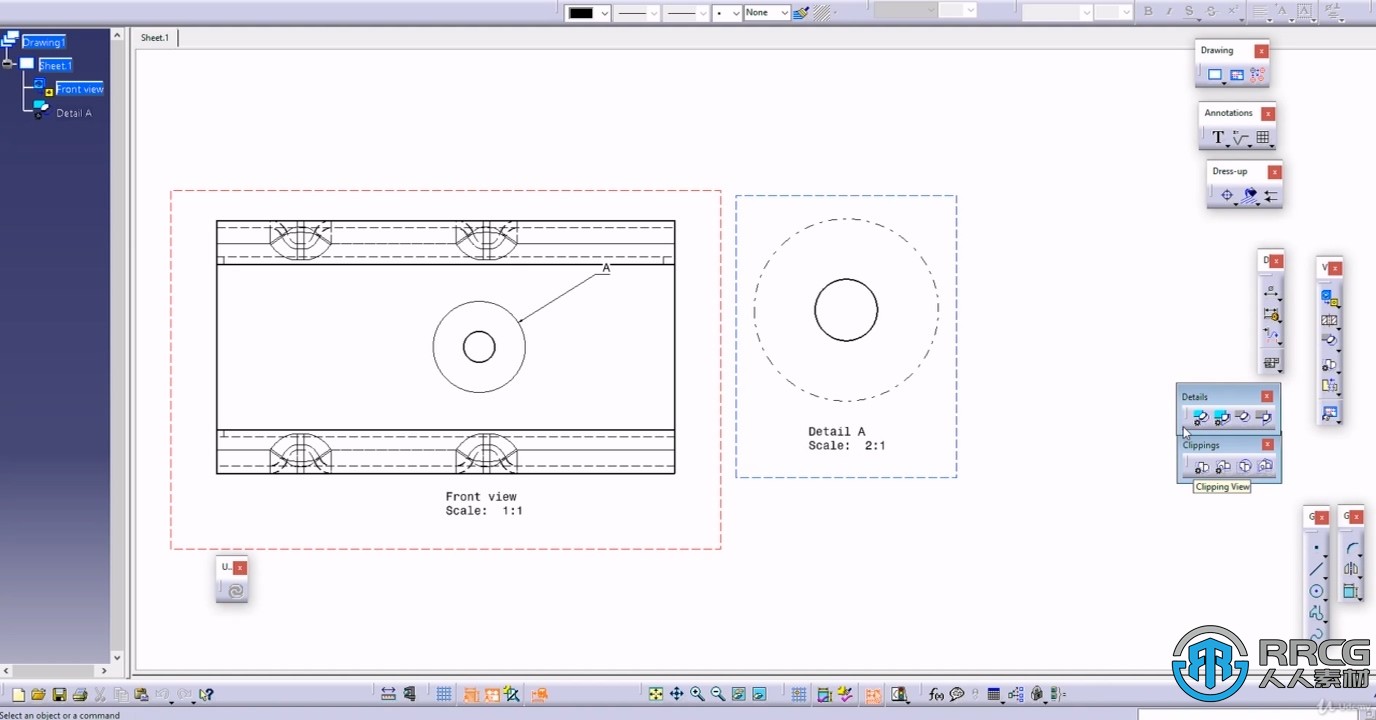The image size is (1376, 720).
Task: Open the line type dropdown
Action: pyautogui.click(x=701, y=13)
